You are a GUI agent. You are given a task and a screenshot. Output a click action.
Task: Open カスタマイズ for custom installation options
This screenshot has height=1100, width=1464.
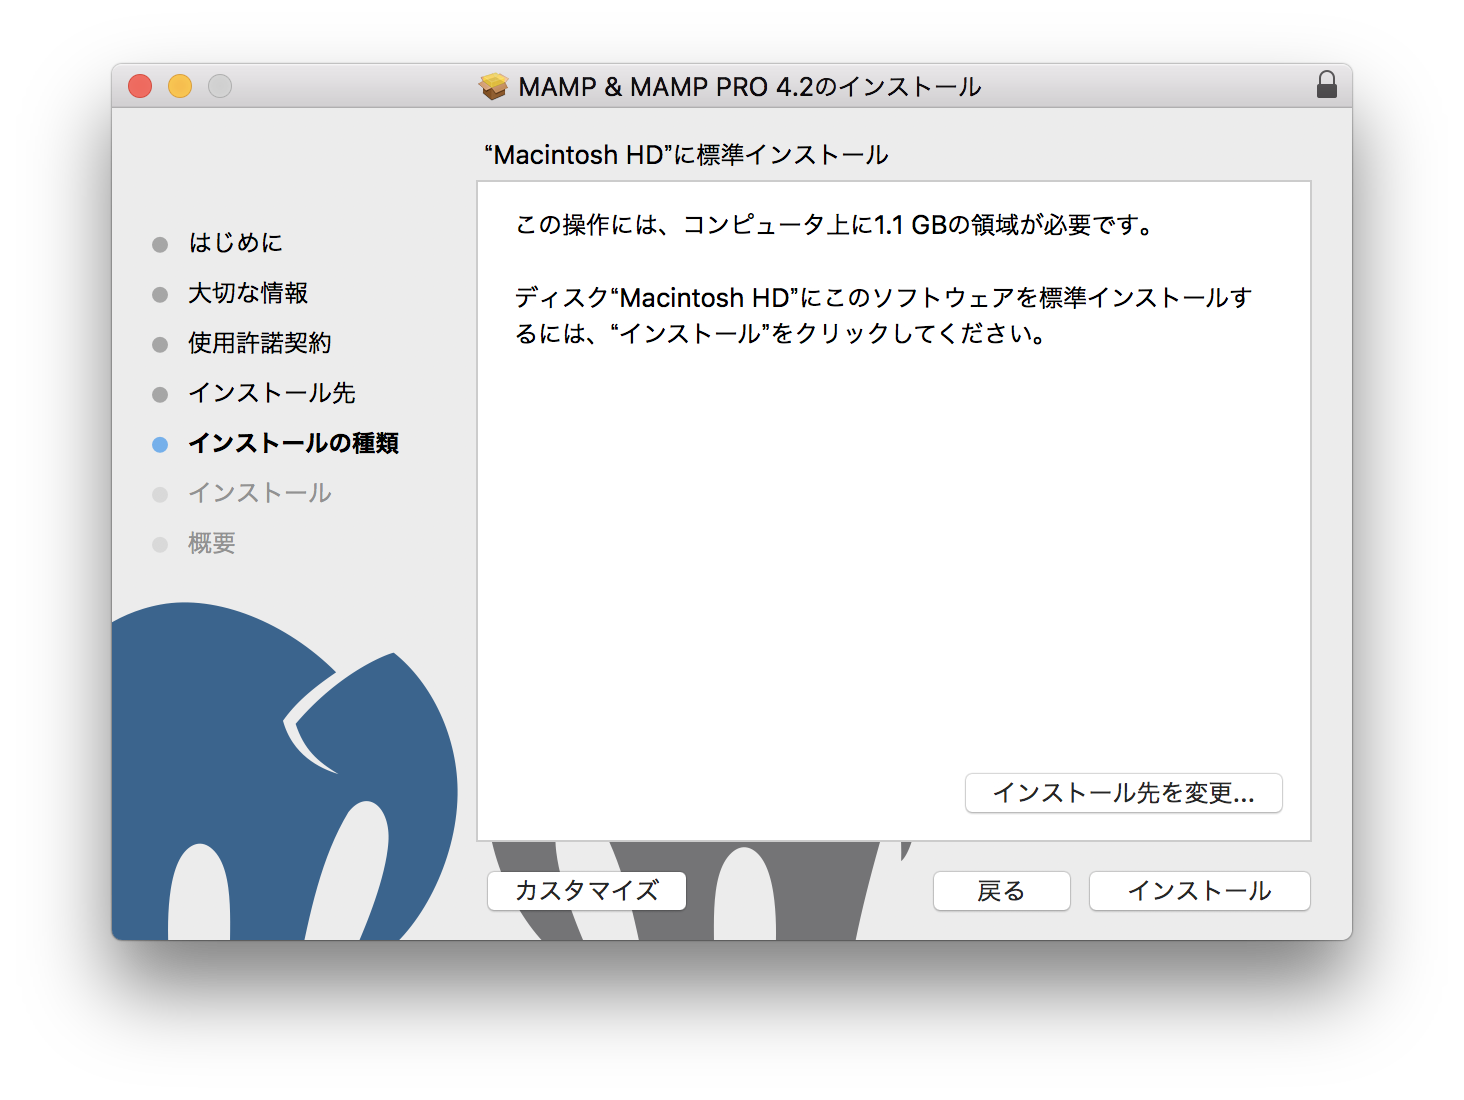585,891
